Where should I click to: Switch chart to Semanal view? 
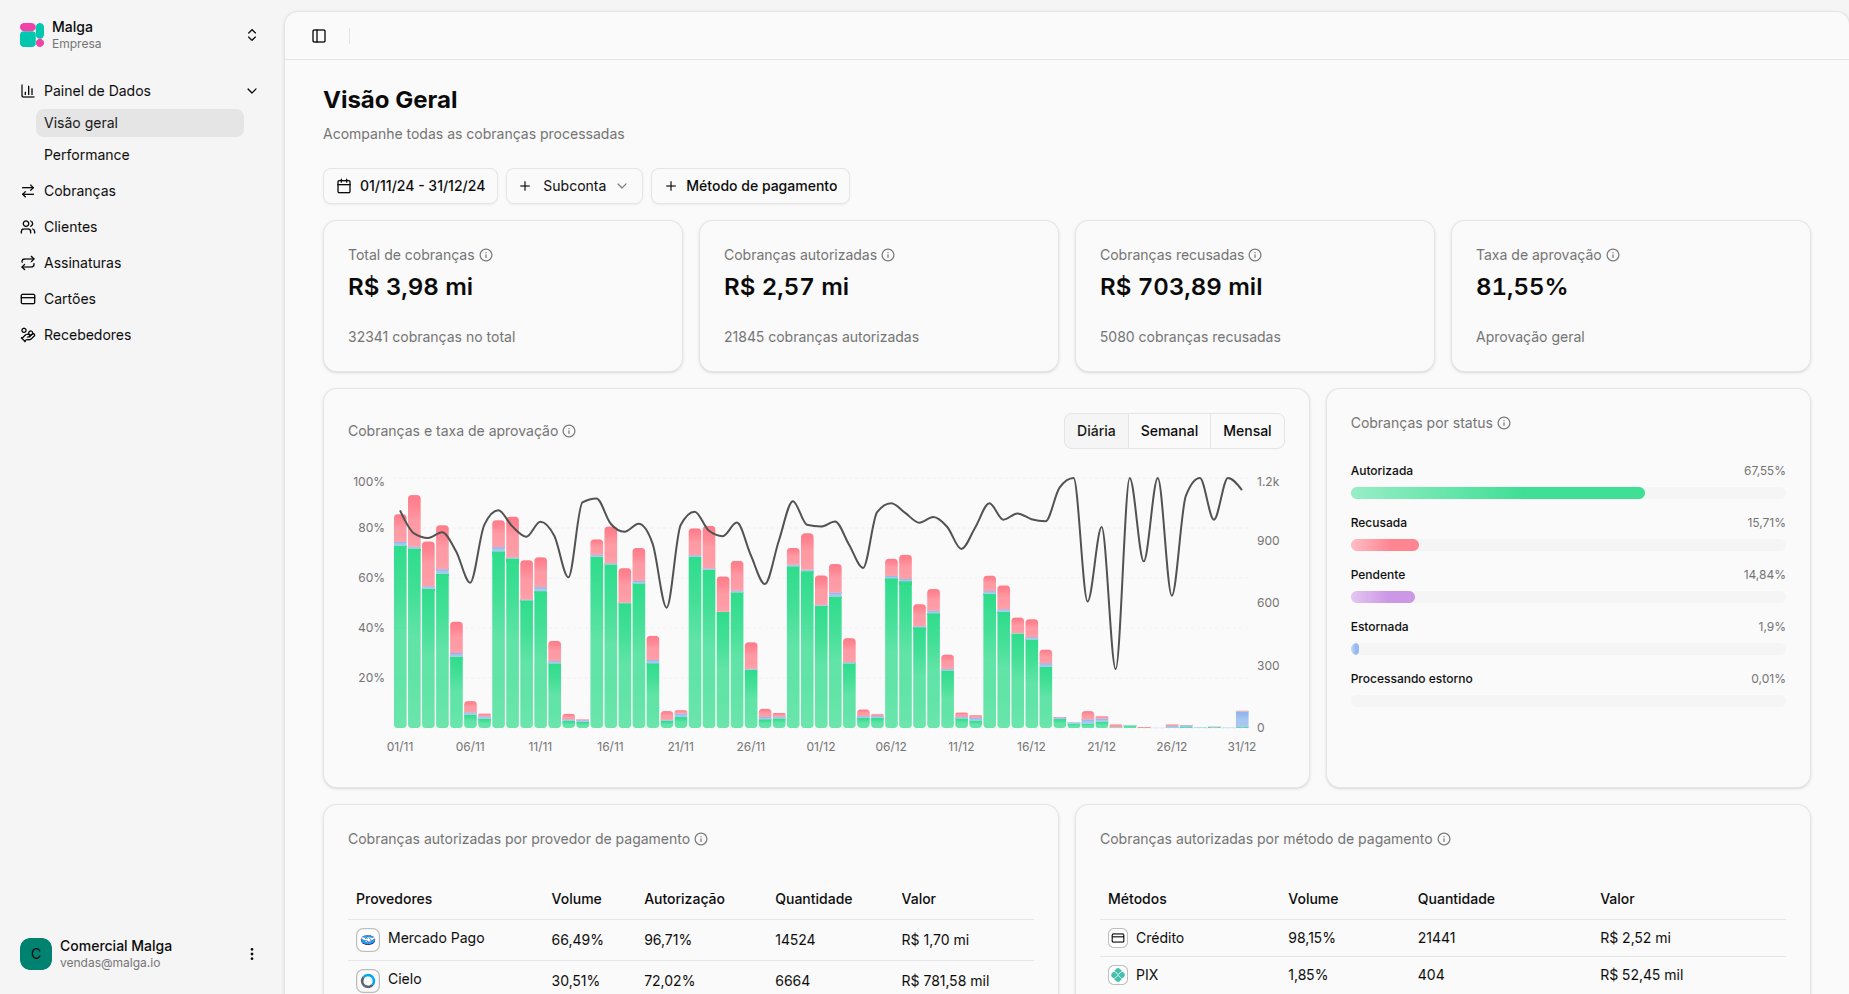tap(1169, 431)
